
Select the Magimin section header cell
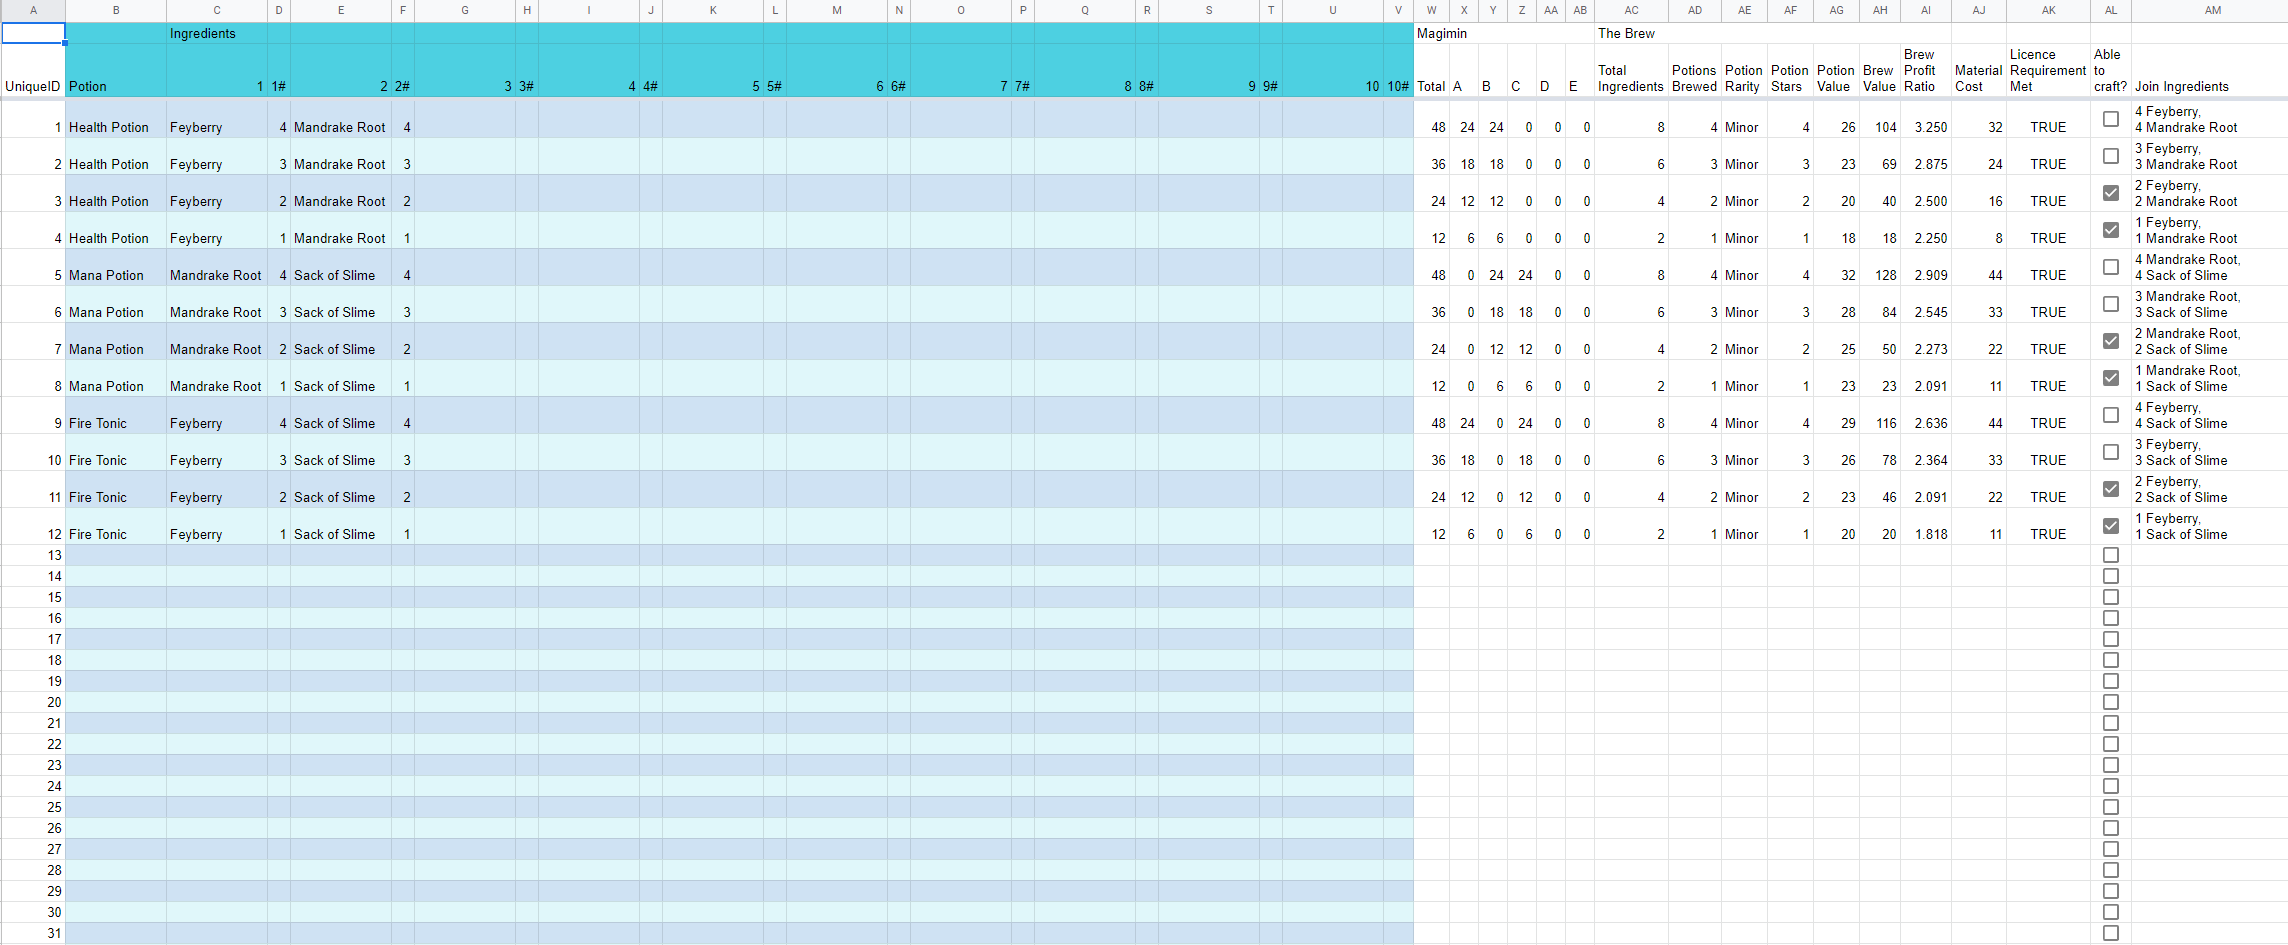click(1442, 33)
